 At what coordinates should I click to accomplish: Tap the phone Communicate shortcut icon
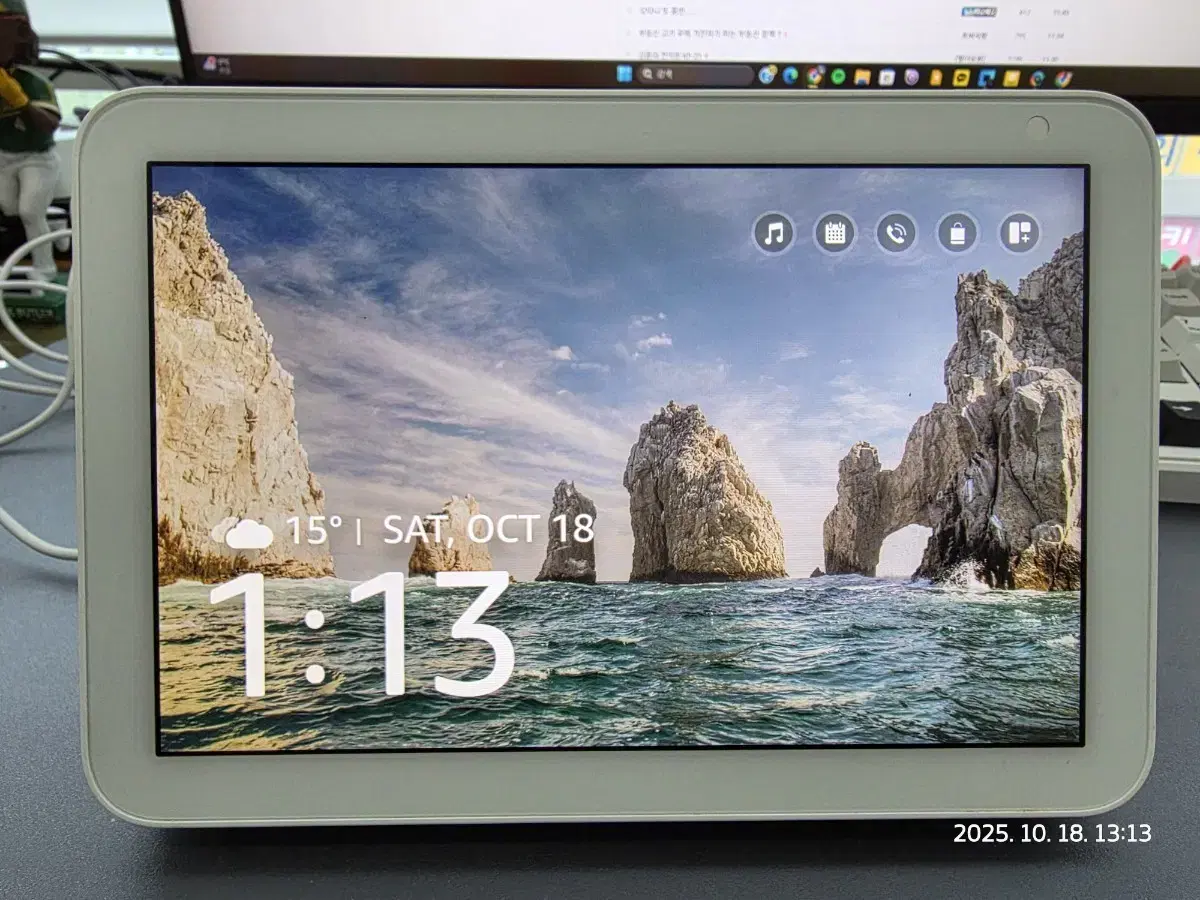pos(896,234)
